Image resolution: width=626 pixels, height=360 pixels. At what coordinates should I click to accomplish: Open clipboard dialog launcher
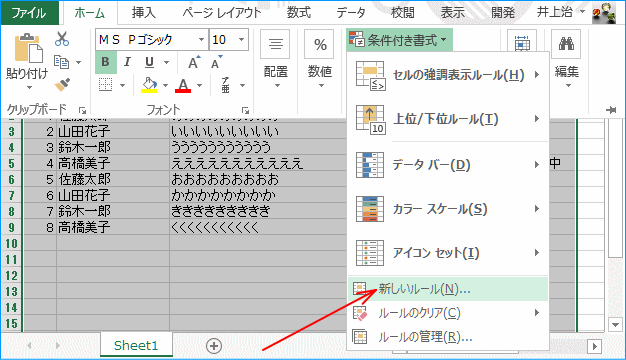click(83, 110)
